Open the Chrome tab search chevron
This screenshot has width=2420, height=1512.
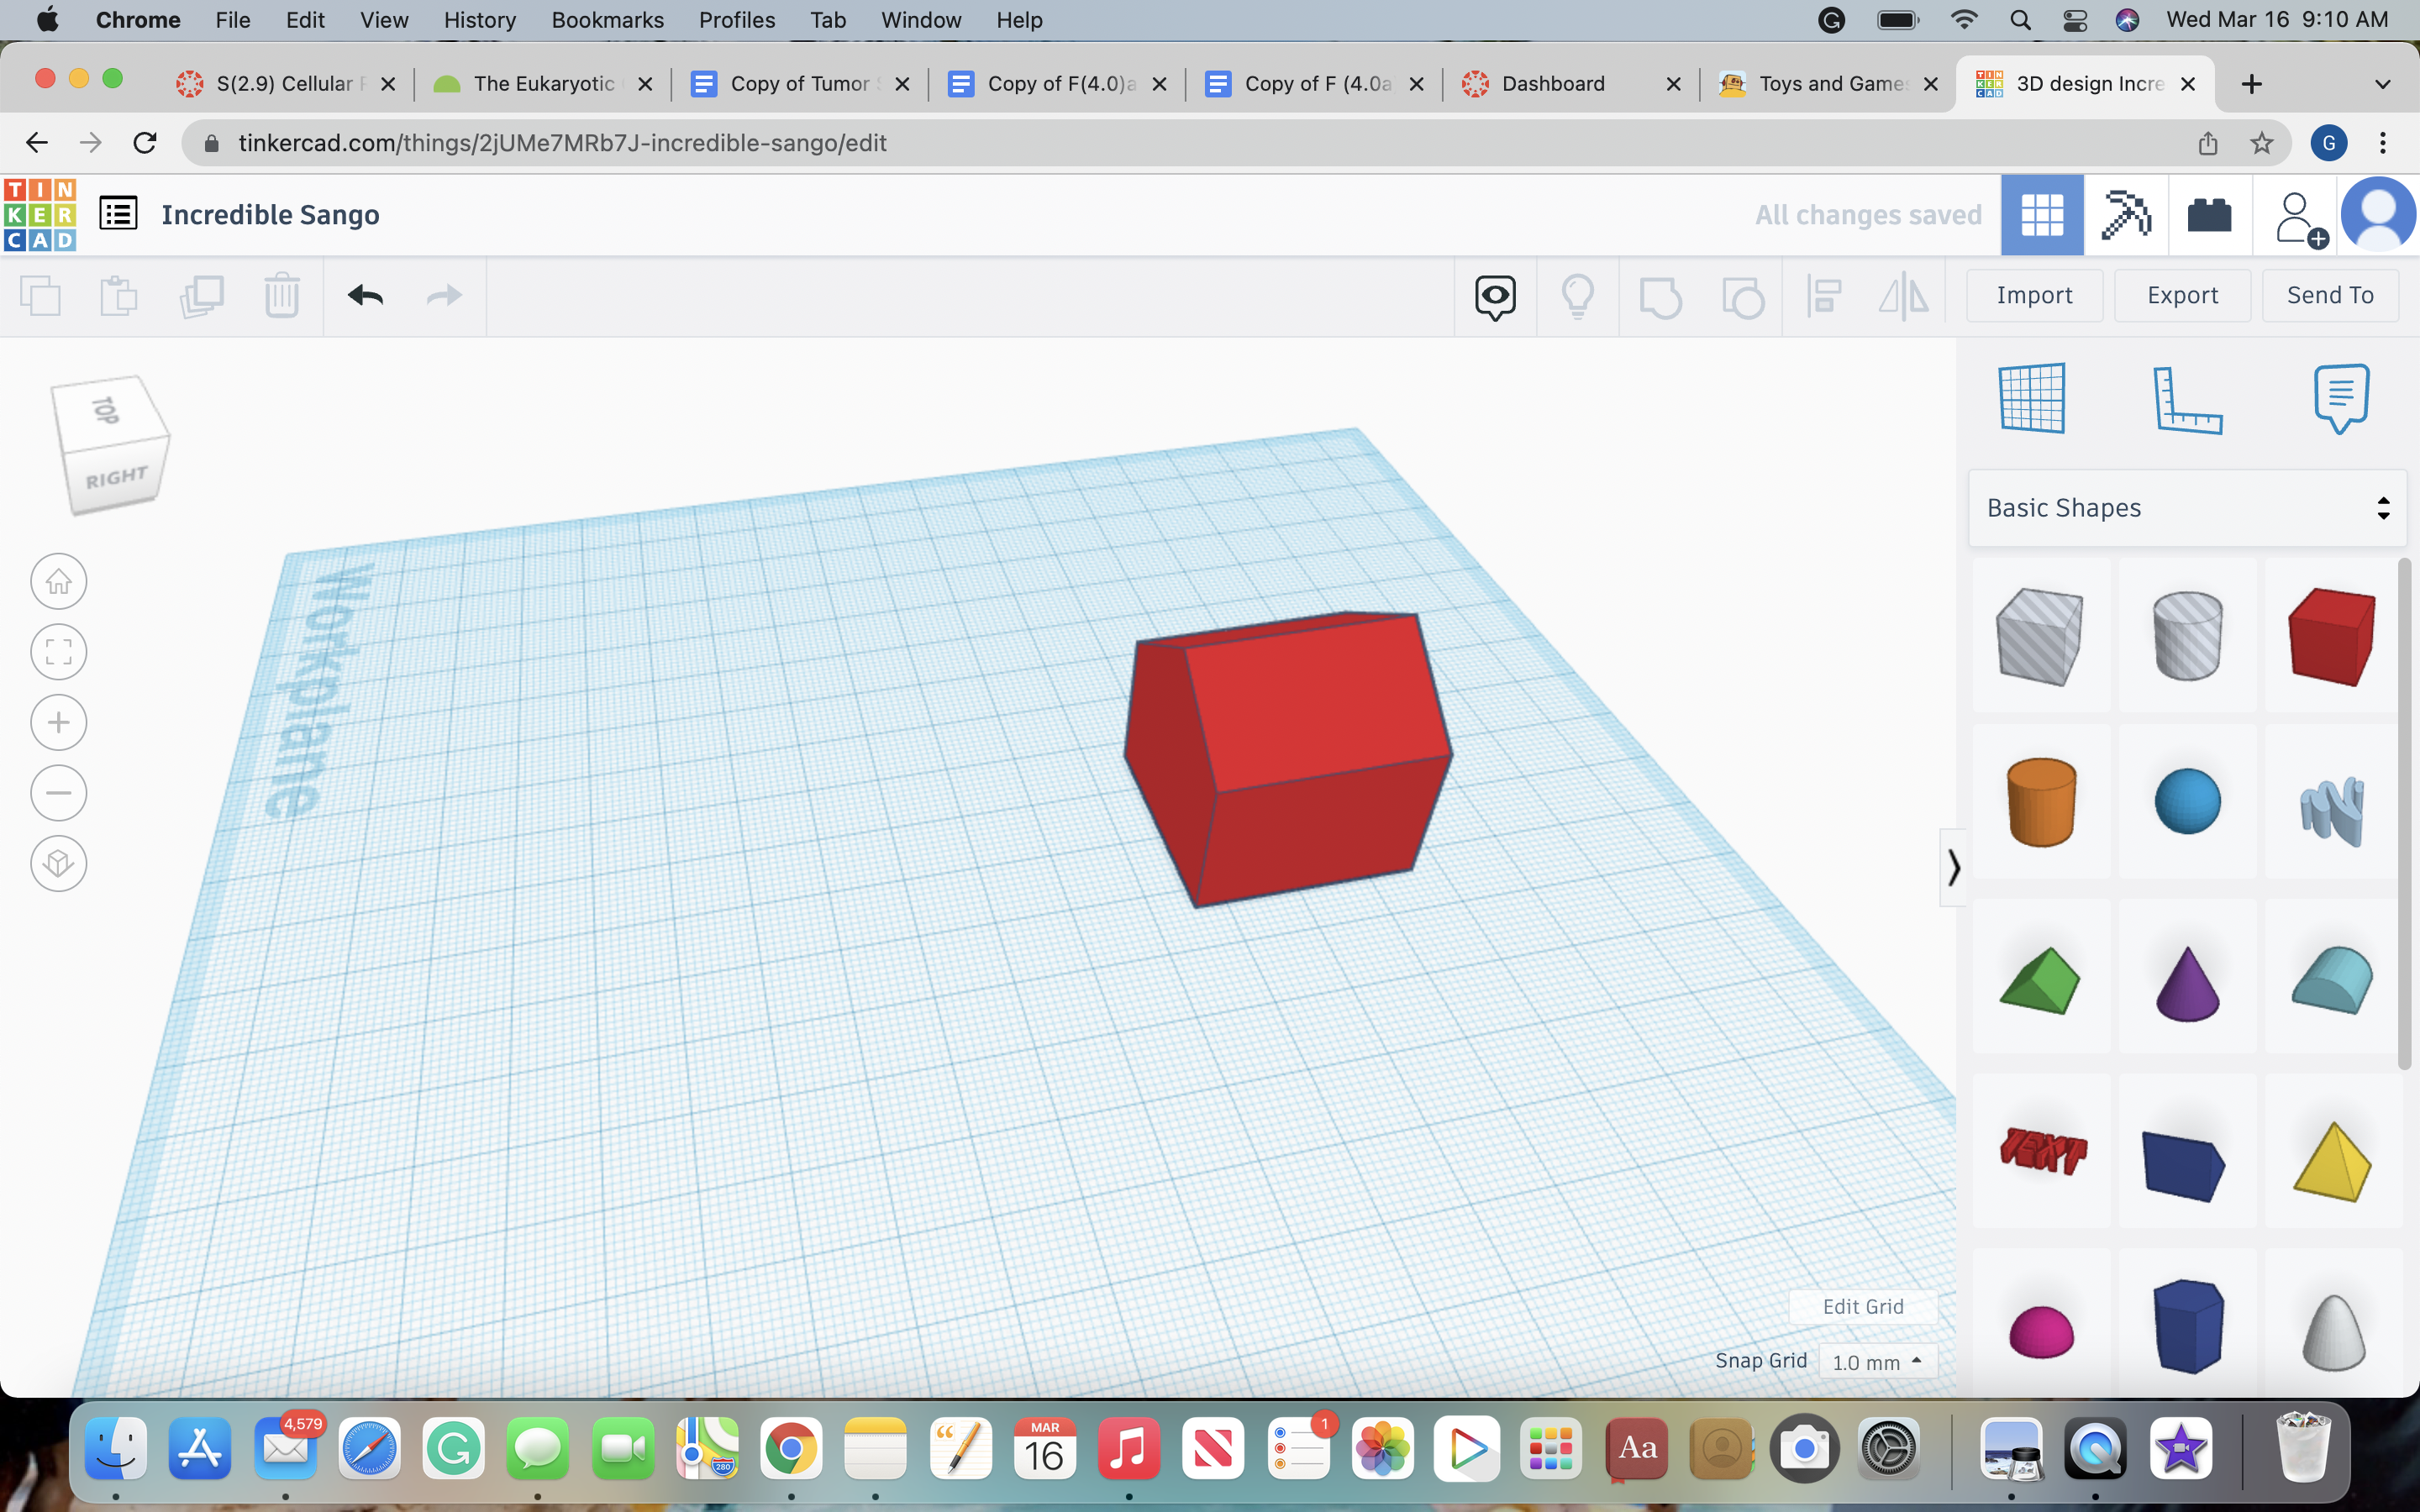point(2382,84)
